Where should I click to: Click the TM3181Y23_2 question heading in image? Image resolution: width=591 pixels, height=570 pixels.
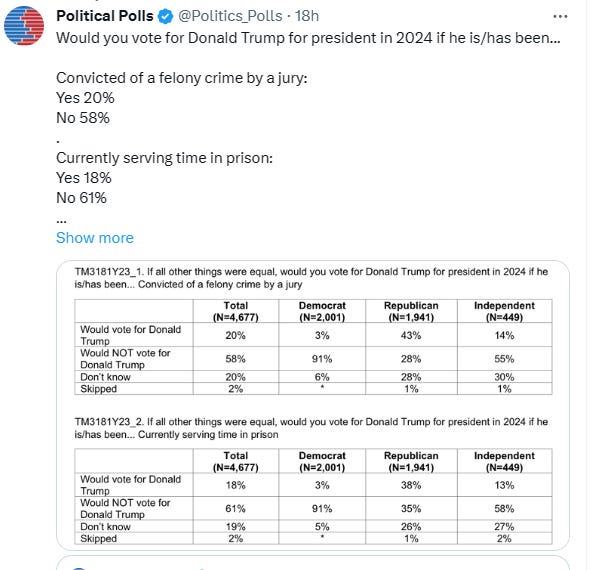311,428
